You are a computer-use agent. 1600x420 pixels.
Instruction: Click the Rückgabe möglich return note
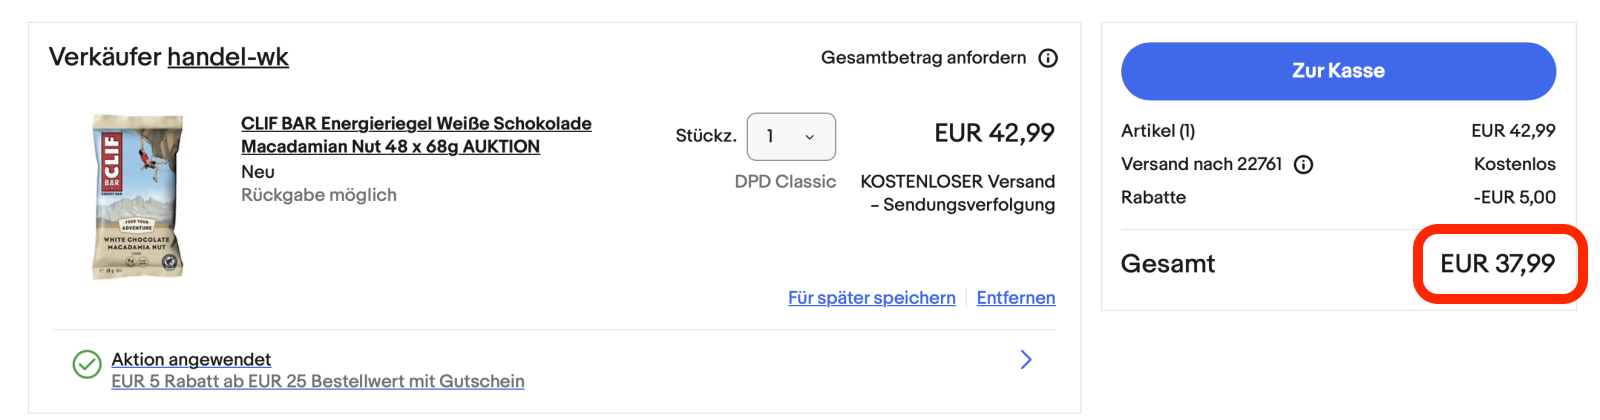click(318, 195)
